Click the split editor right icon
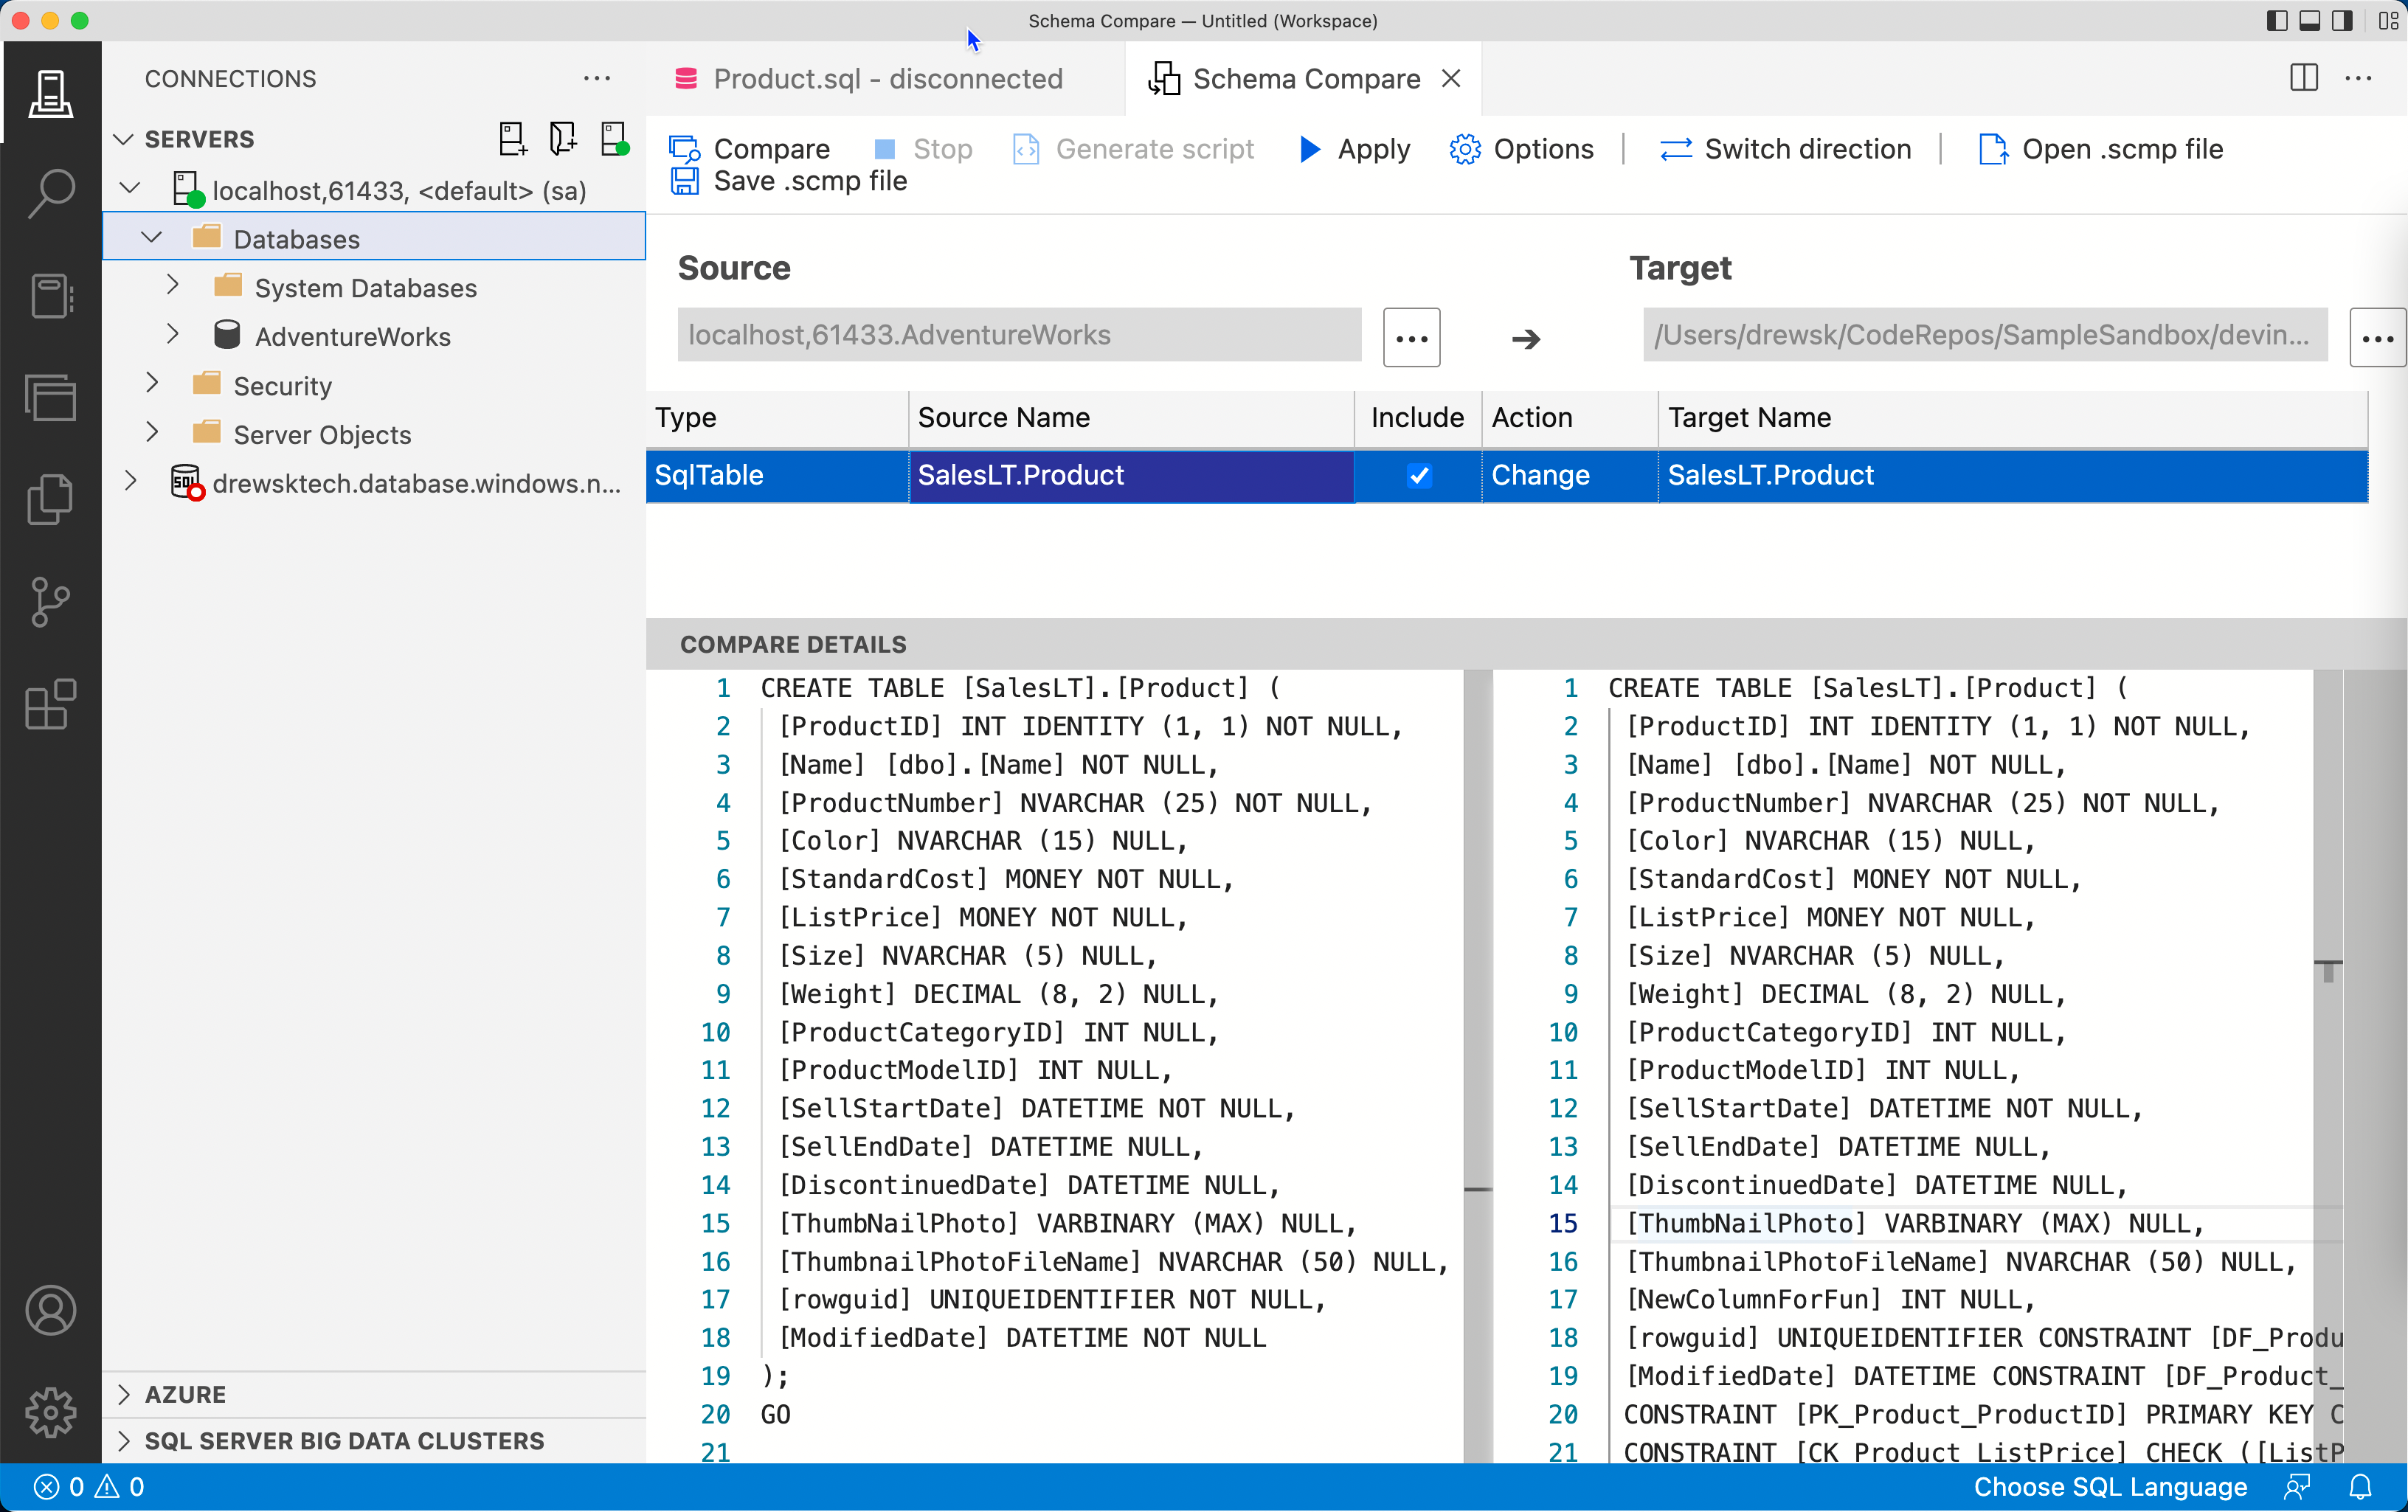The image size is (2408, 1512). tap(2304, 78)
